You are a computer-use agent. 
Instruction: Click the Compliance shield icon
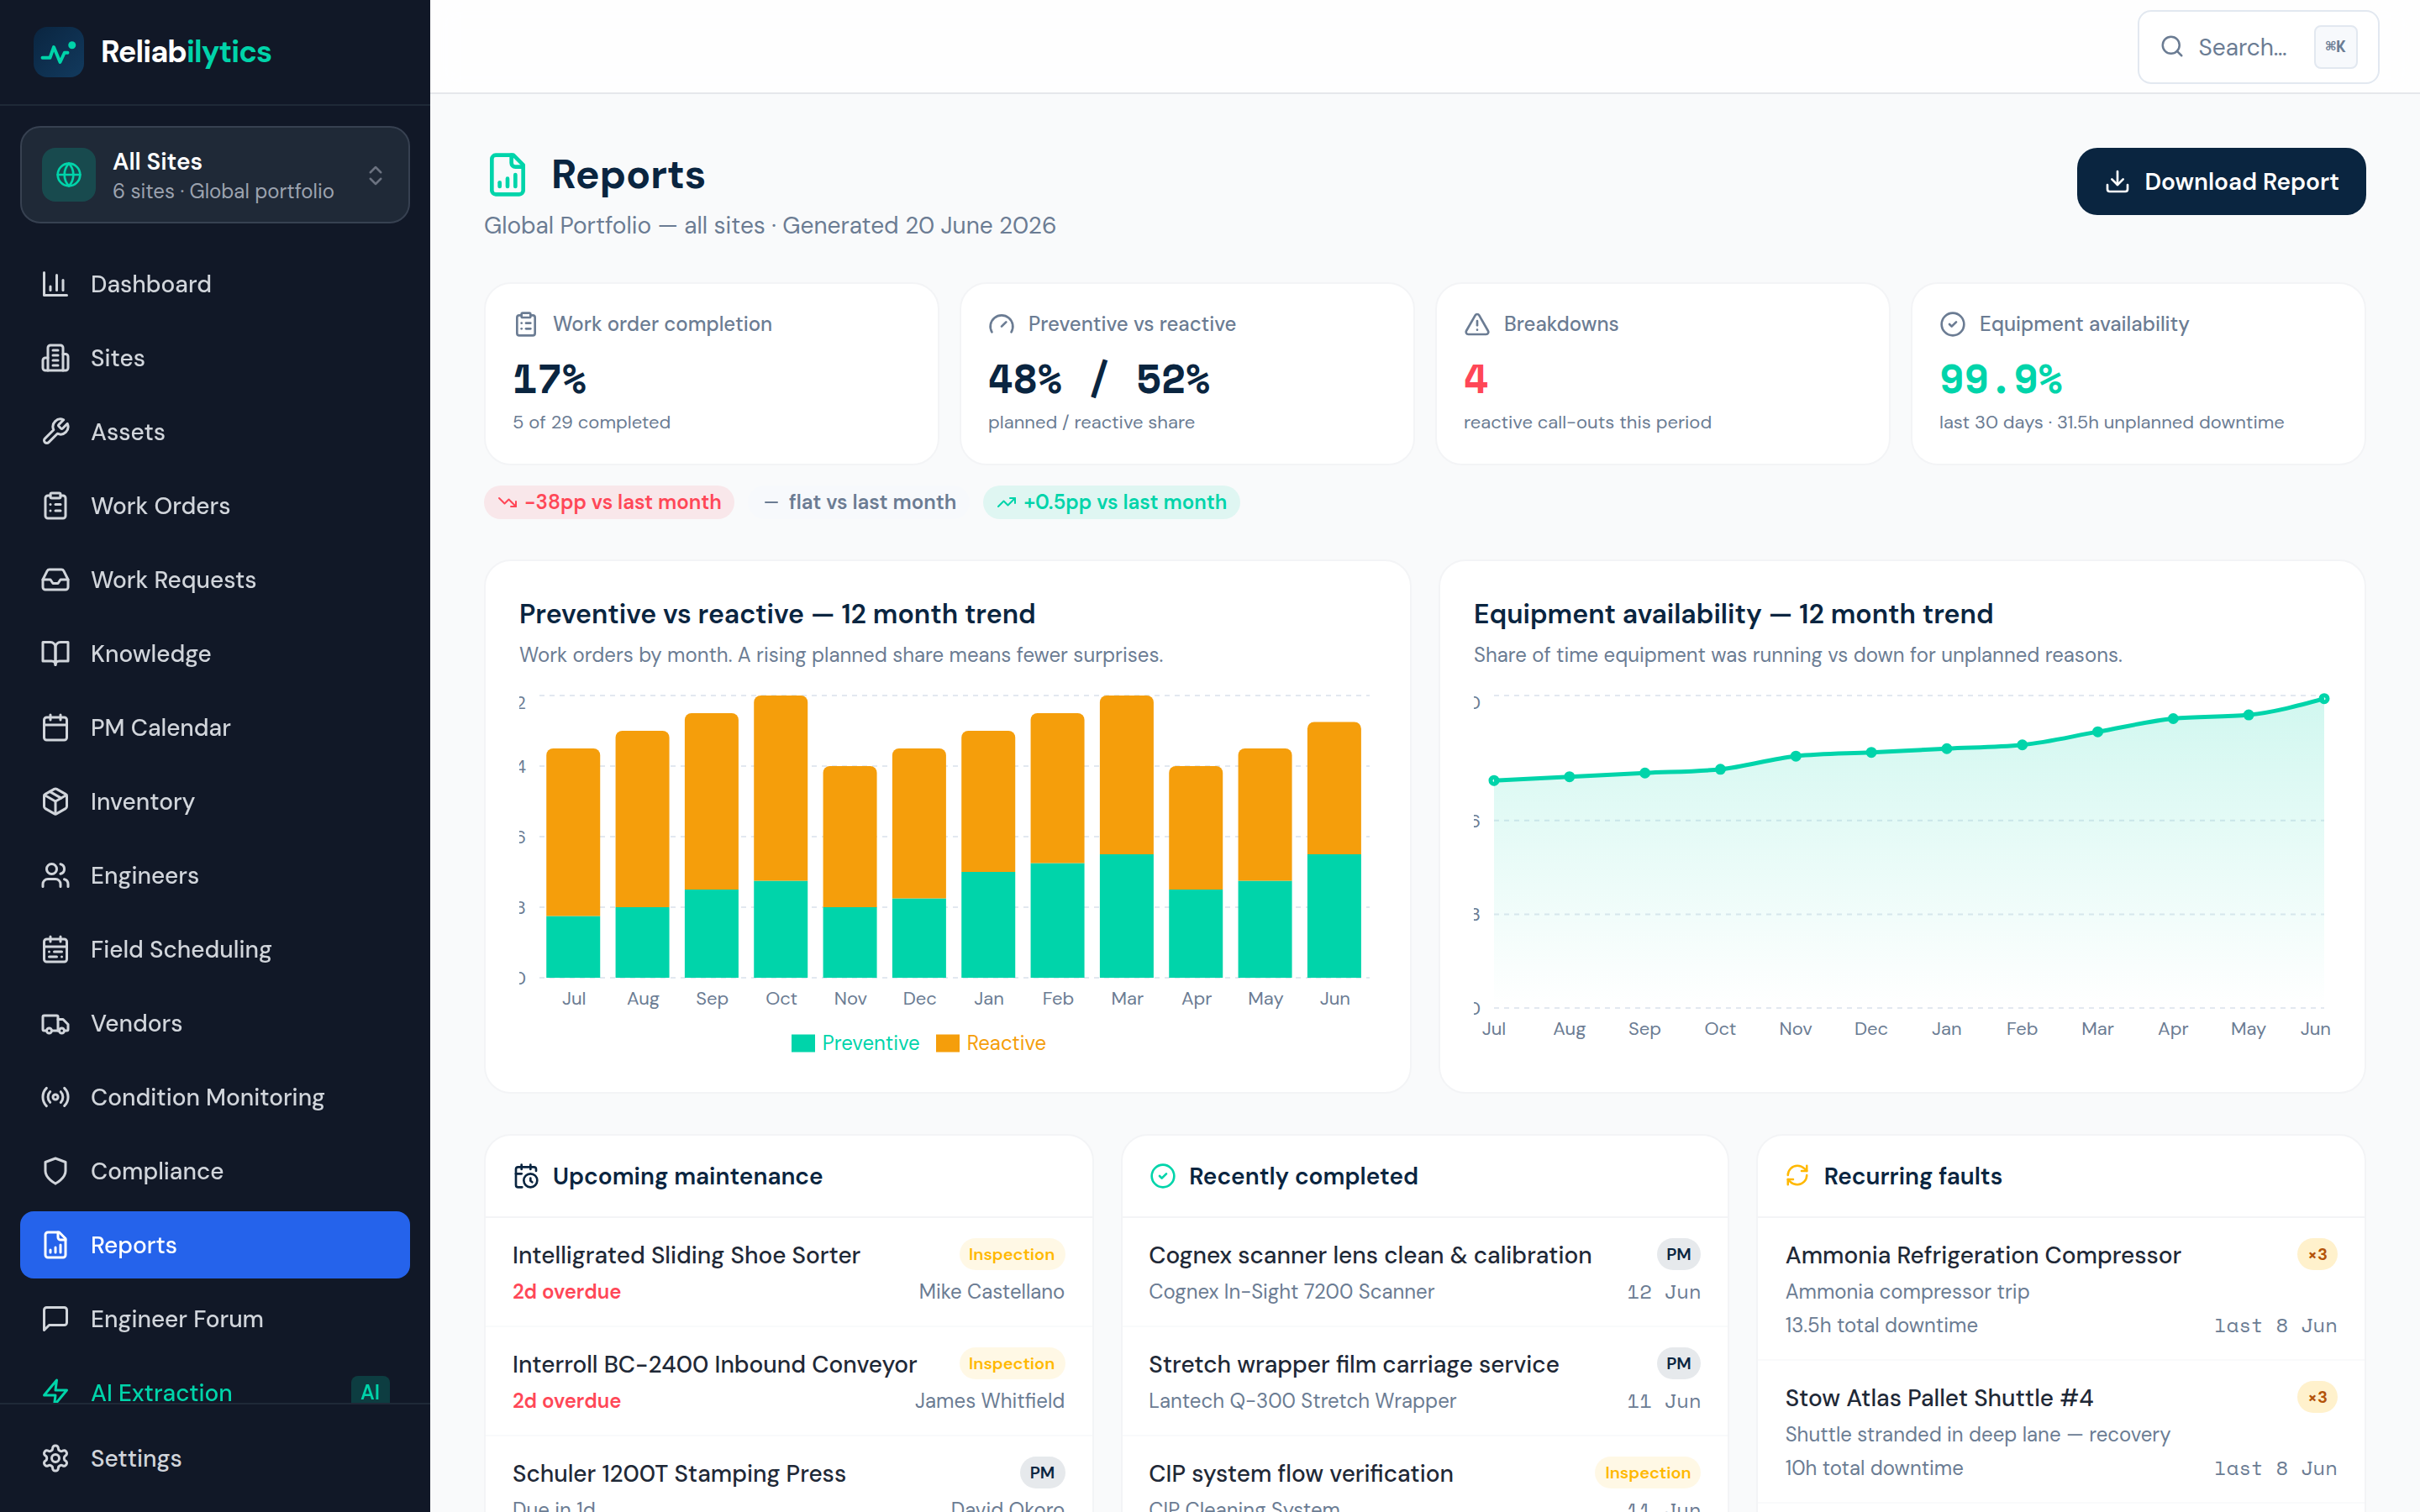point(55,1172)
